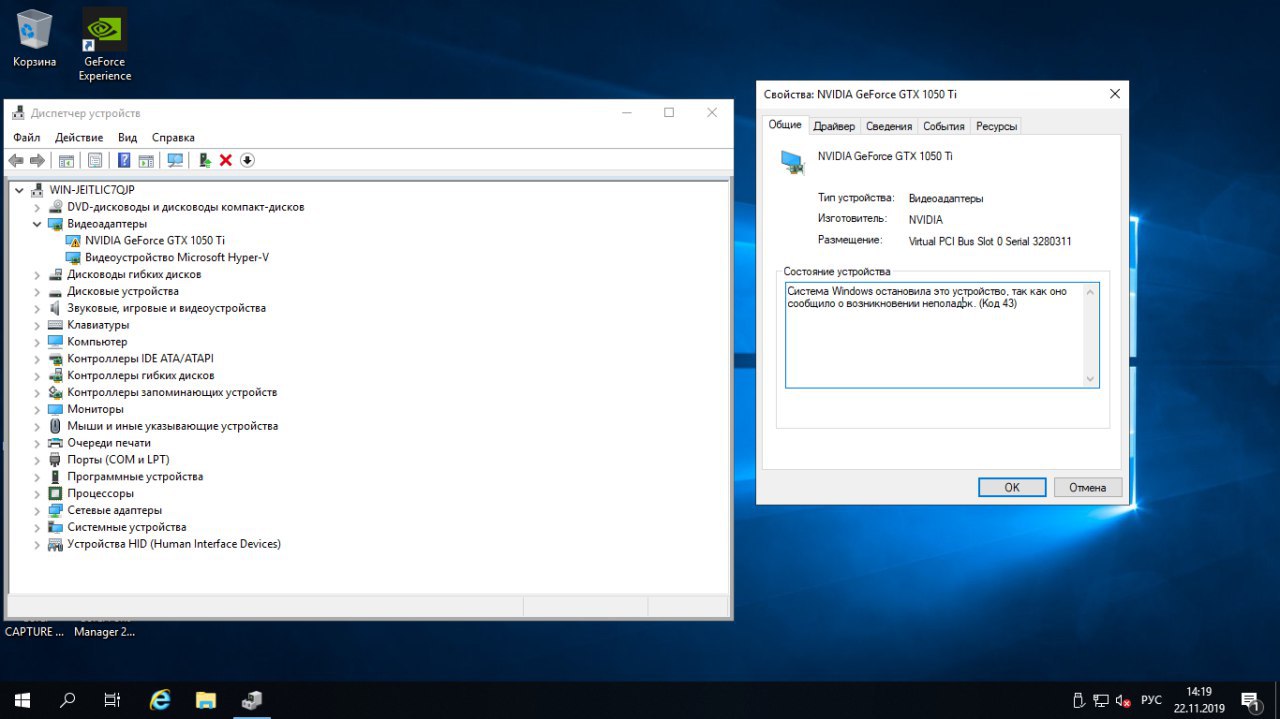Click the Update driver toolbar icon
The width and height of the screenshot is (1280, 719).
[205, 160]
